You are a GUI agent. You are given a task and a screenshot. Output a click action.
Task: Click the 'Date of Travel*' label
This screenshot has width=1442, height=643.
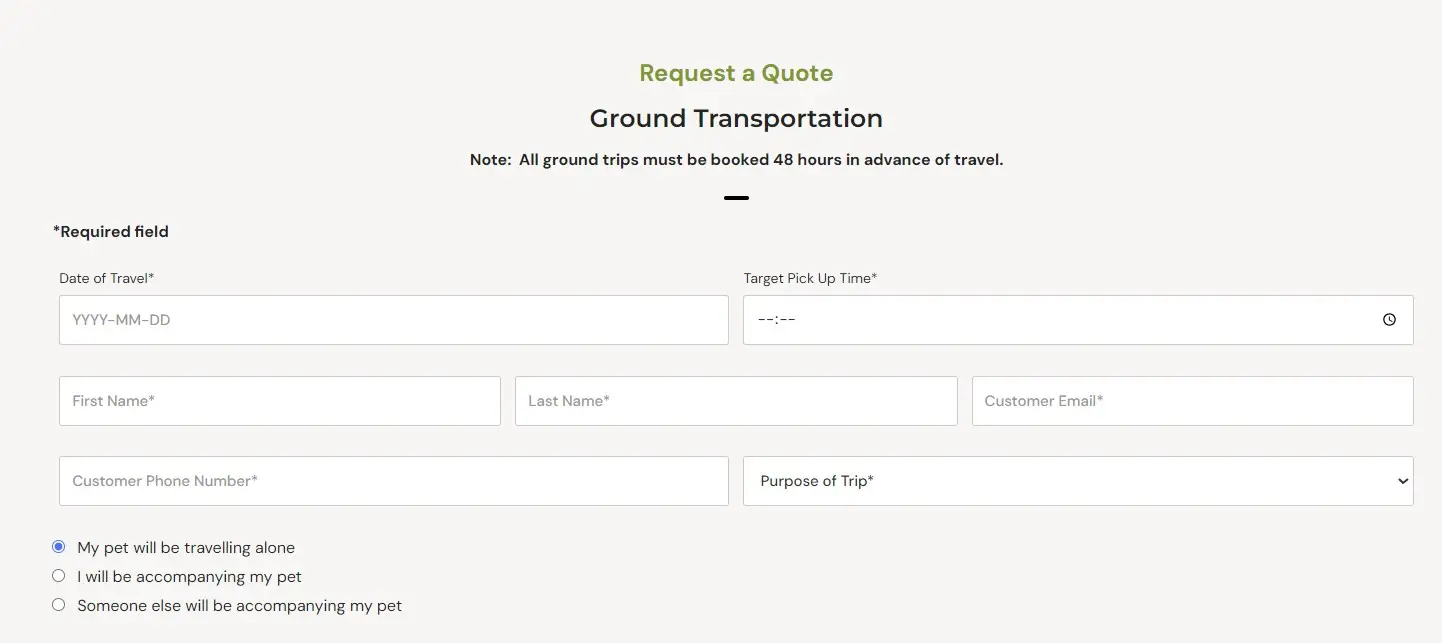[x=107, y=278]
